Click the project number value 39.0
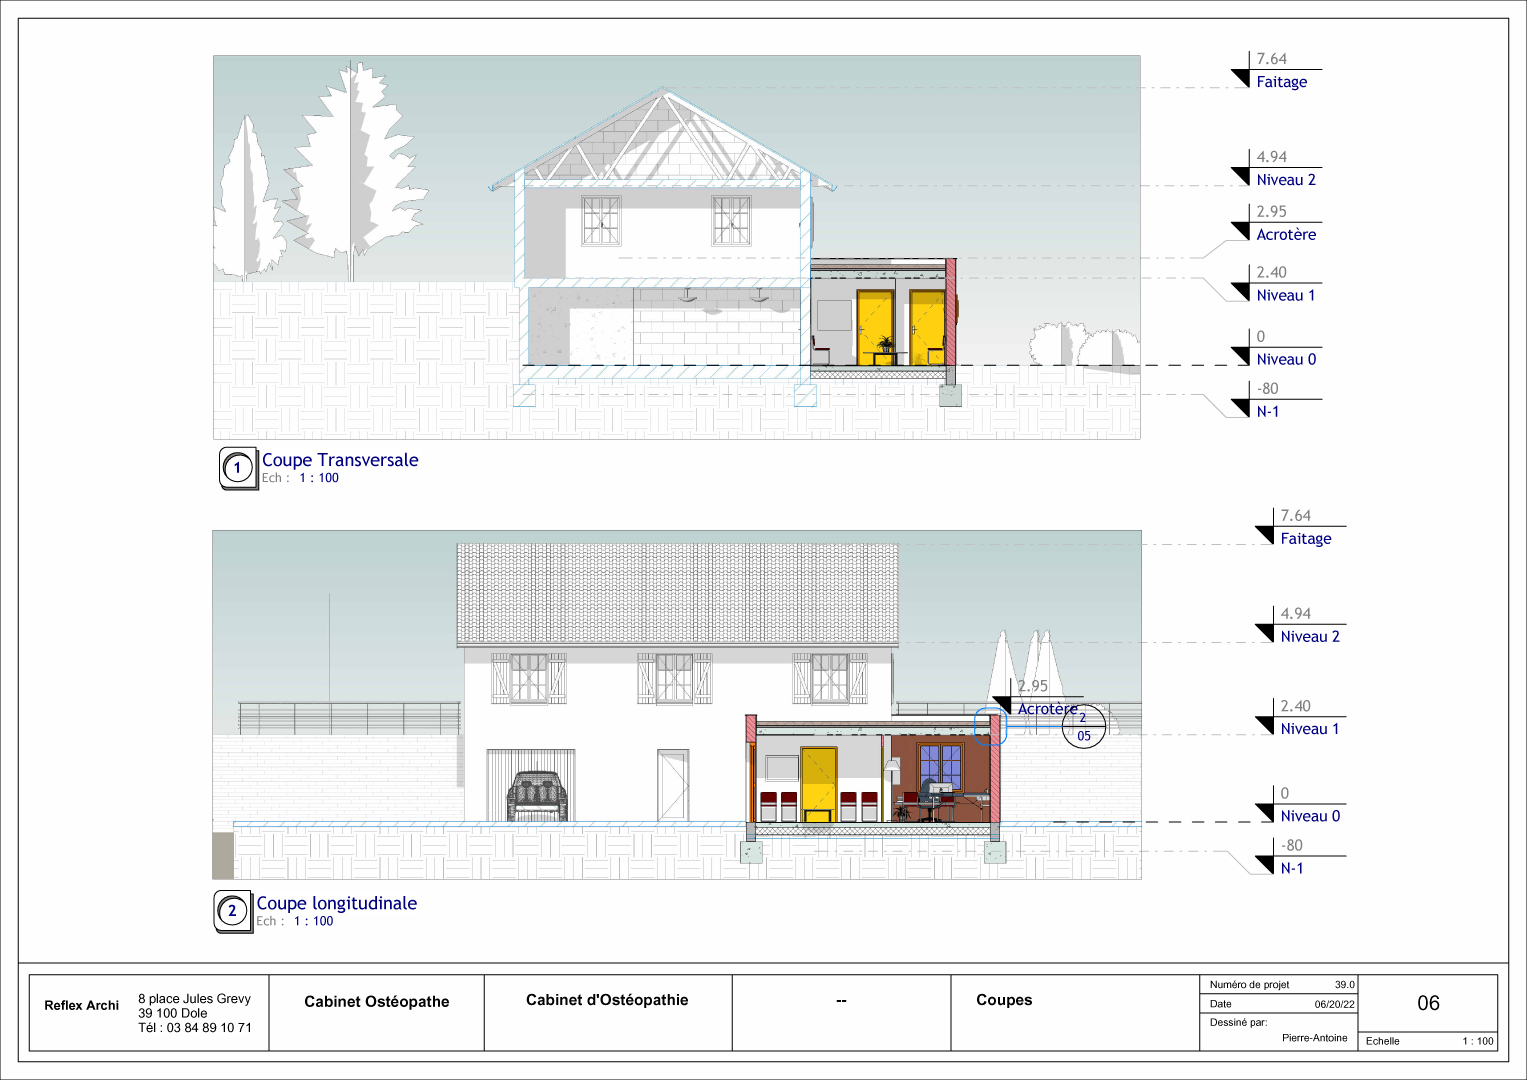 click(x=1344, y=985)
